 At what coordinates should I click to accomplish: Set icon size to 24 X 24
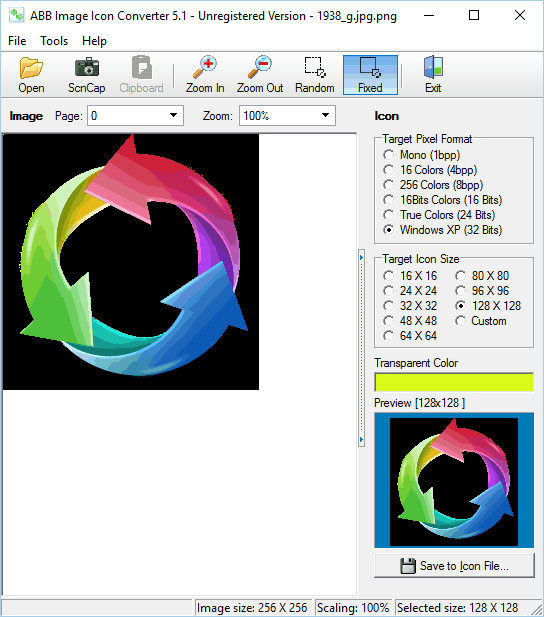(410, 291)
